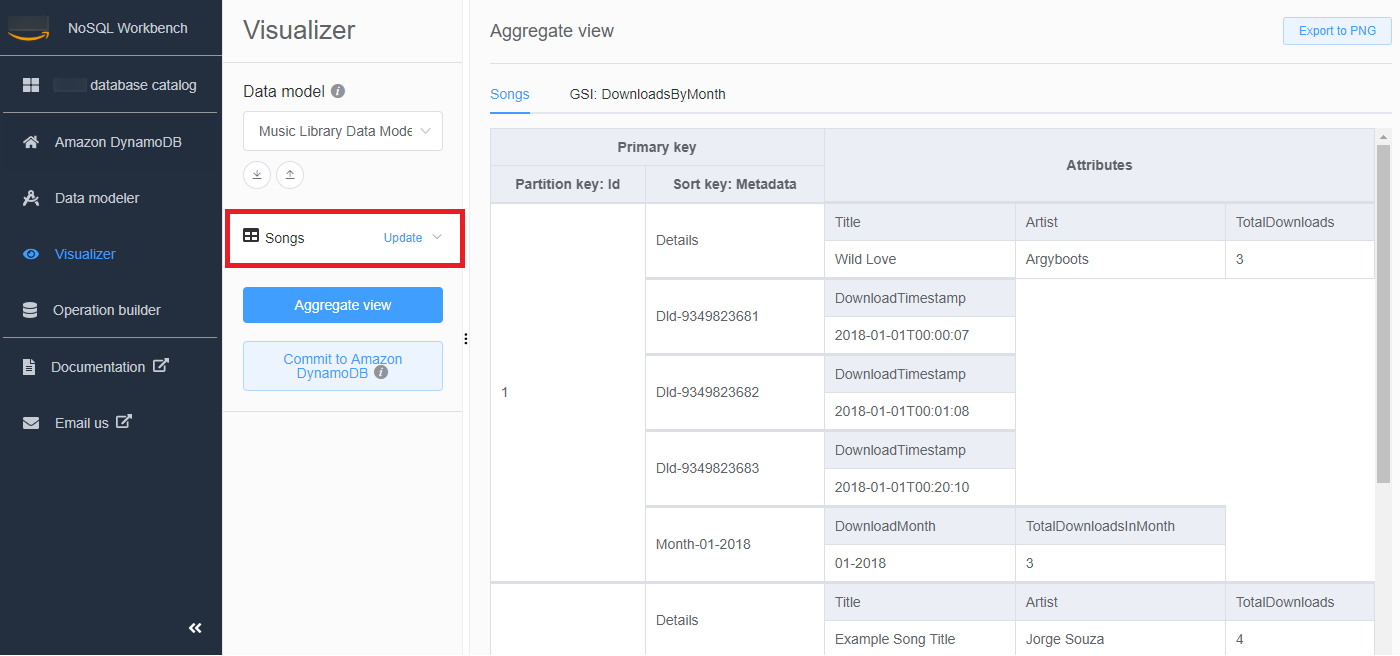Click the Operation builder database icon
The height and width of the screenshot is (656, 1400).
click(x=31, y=310)
